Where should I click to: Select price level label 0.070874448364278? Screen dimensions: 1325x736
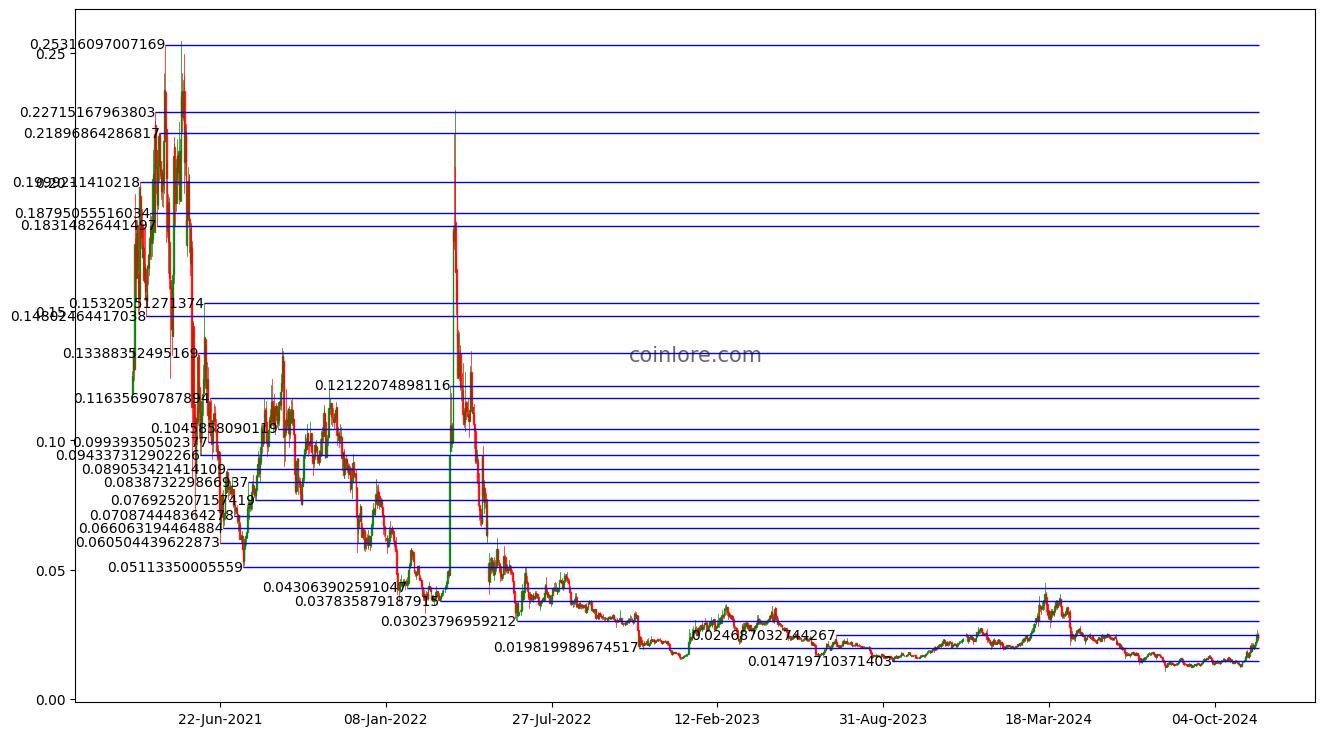(x=162, y=516)
